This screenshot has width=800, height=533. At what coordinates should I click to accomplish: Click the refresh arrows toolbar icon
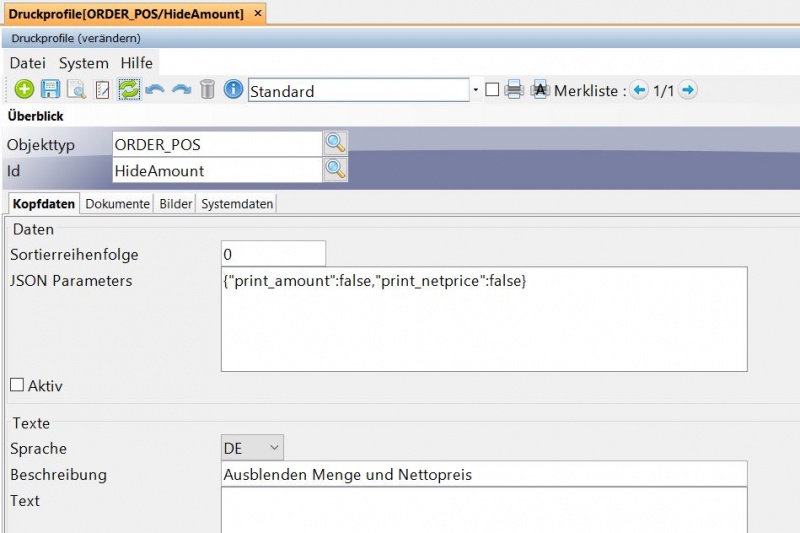point(128,90)
